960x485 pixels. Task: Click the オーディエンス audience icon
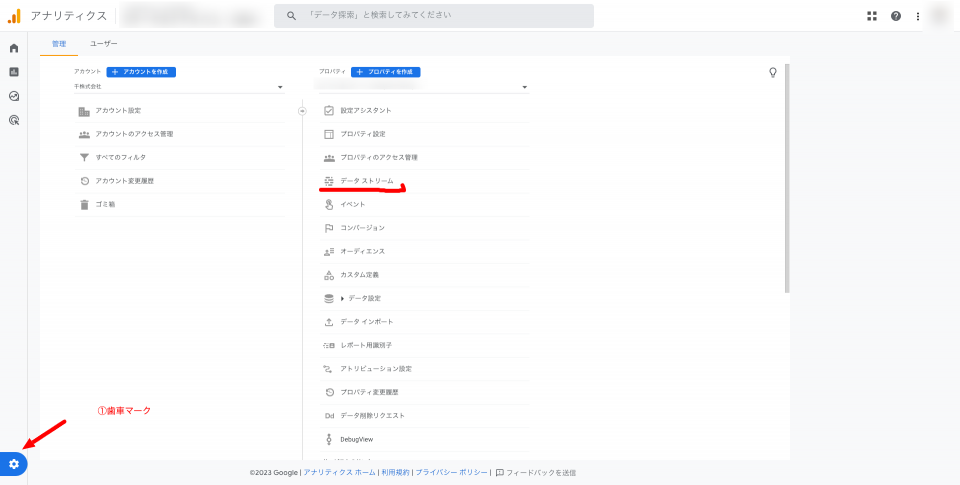[x=329, y=252]
